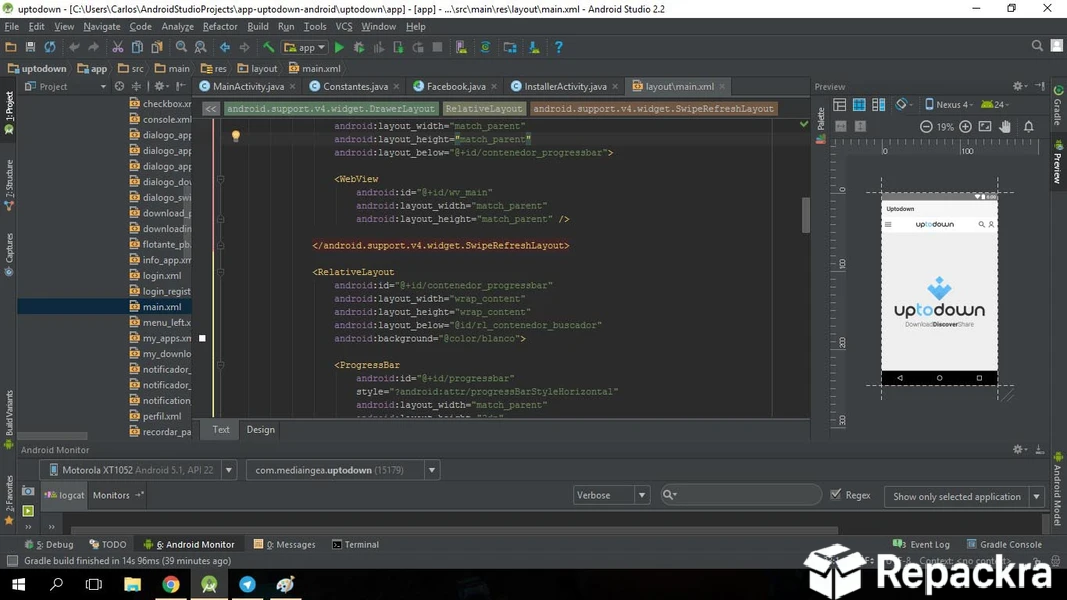Image resolution: width=1067 pixels, height=600 pixels.
Task: Toggle design plus blueprint view in preview
Action: tap(879, 105)
